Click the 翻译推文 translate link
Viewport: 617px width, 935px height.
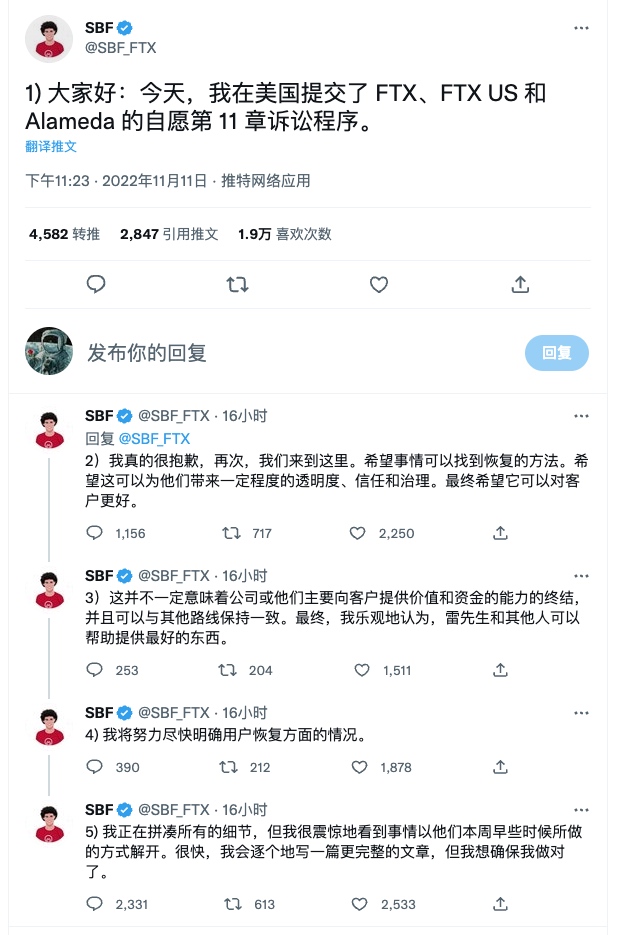pos(51,147)
